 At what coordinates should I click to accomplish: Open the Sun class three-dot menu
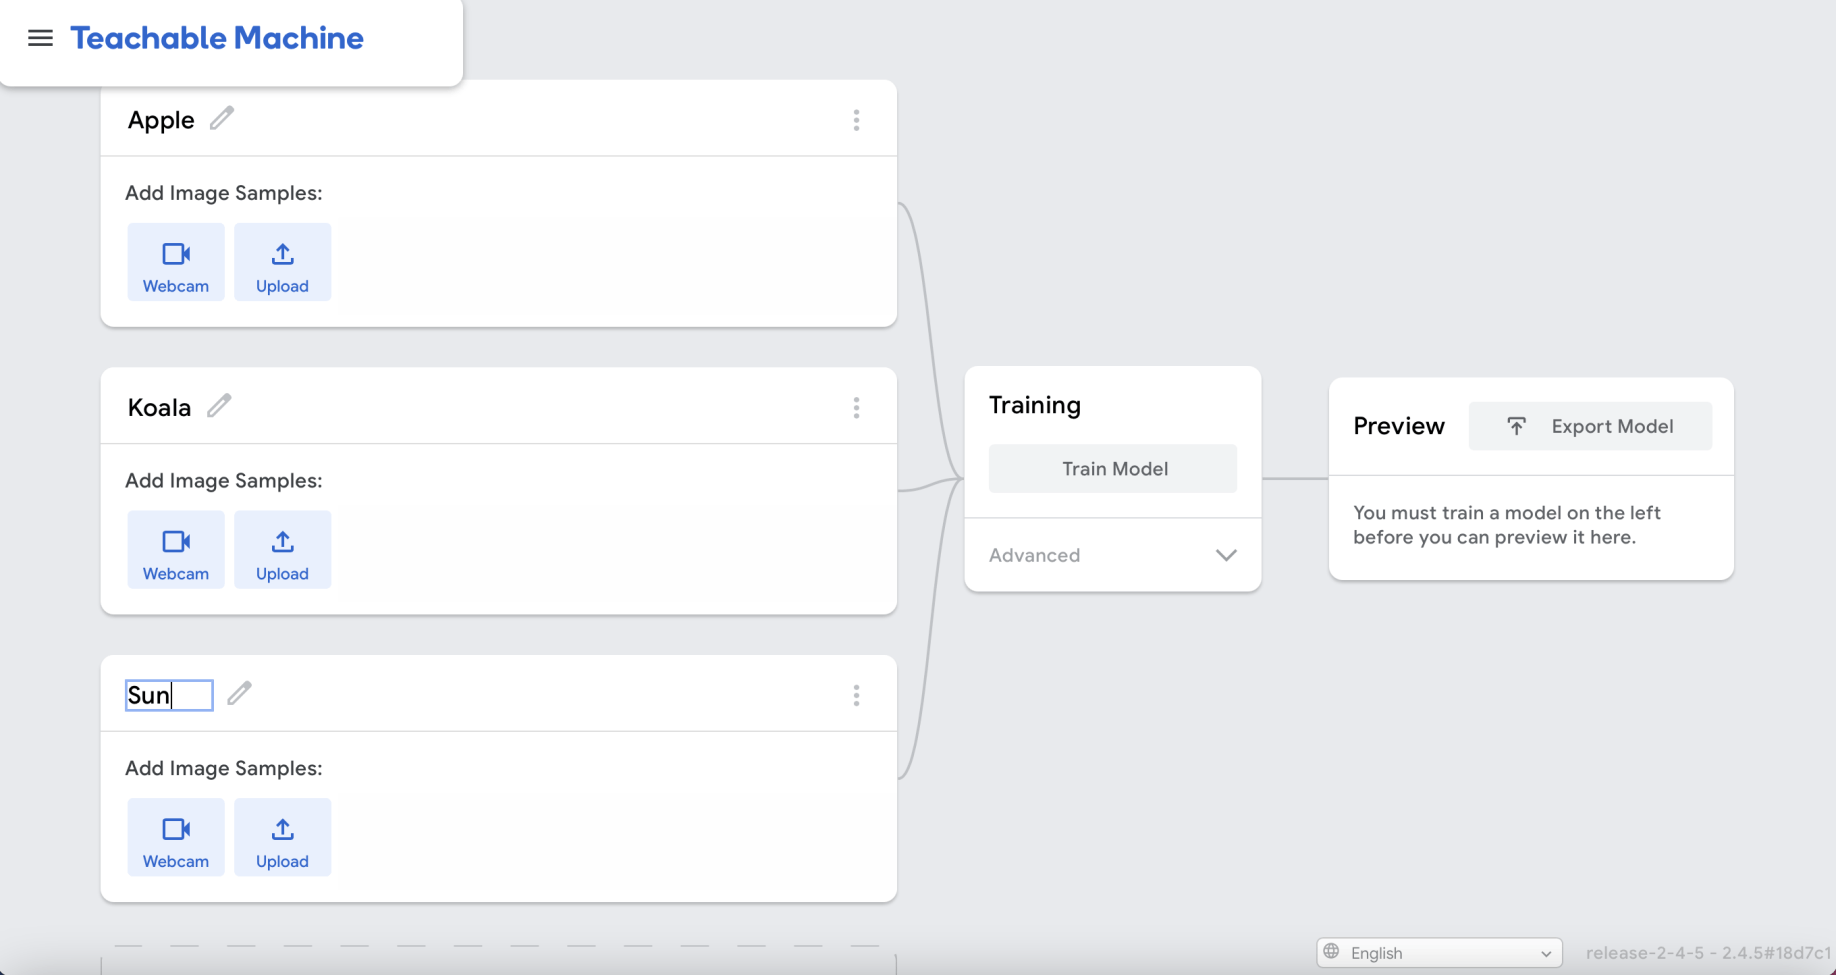click(856, 696)
